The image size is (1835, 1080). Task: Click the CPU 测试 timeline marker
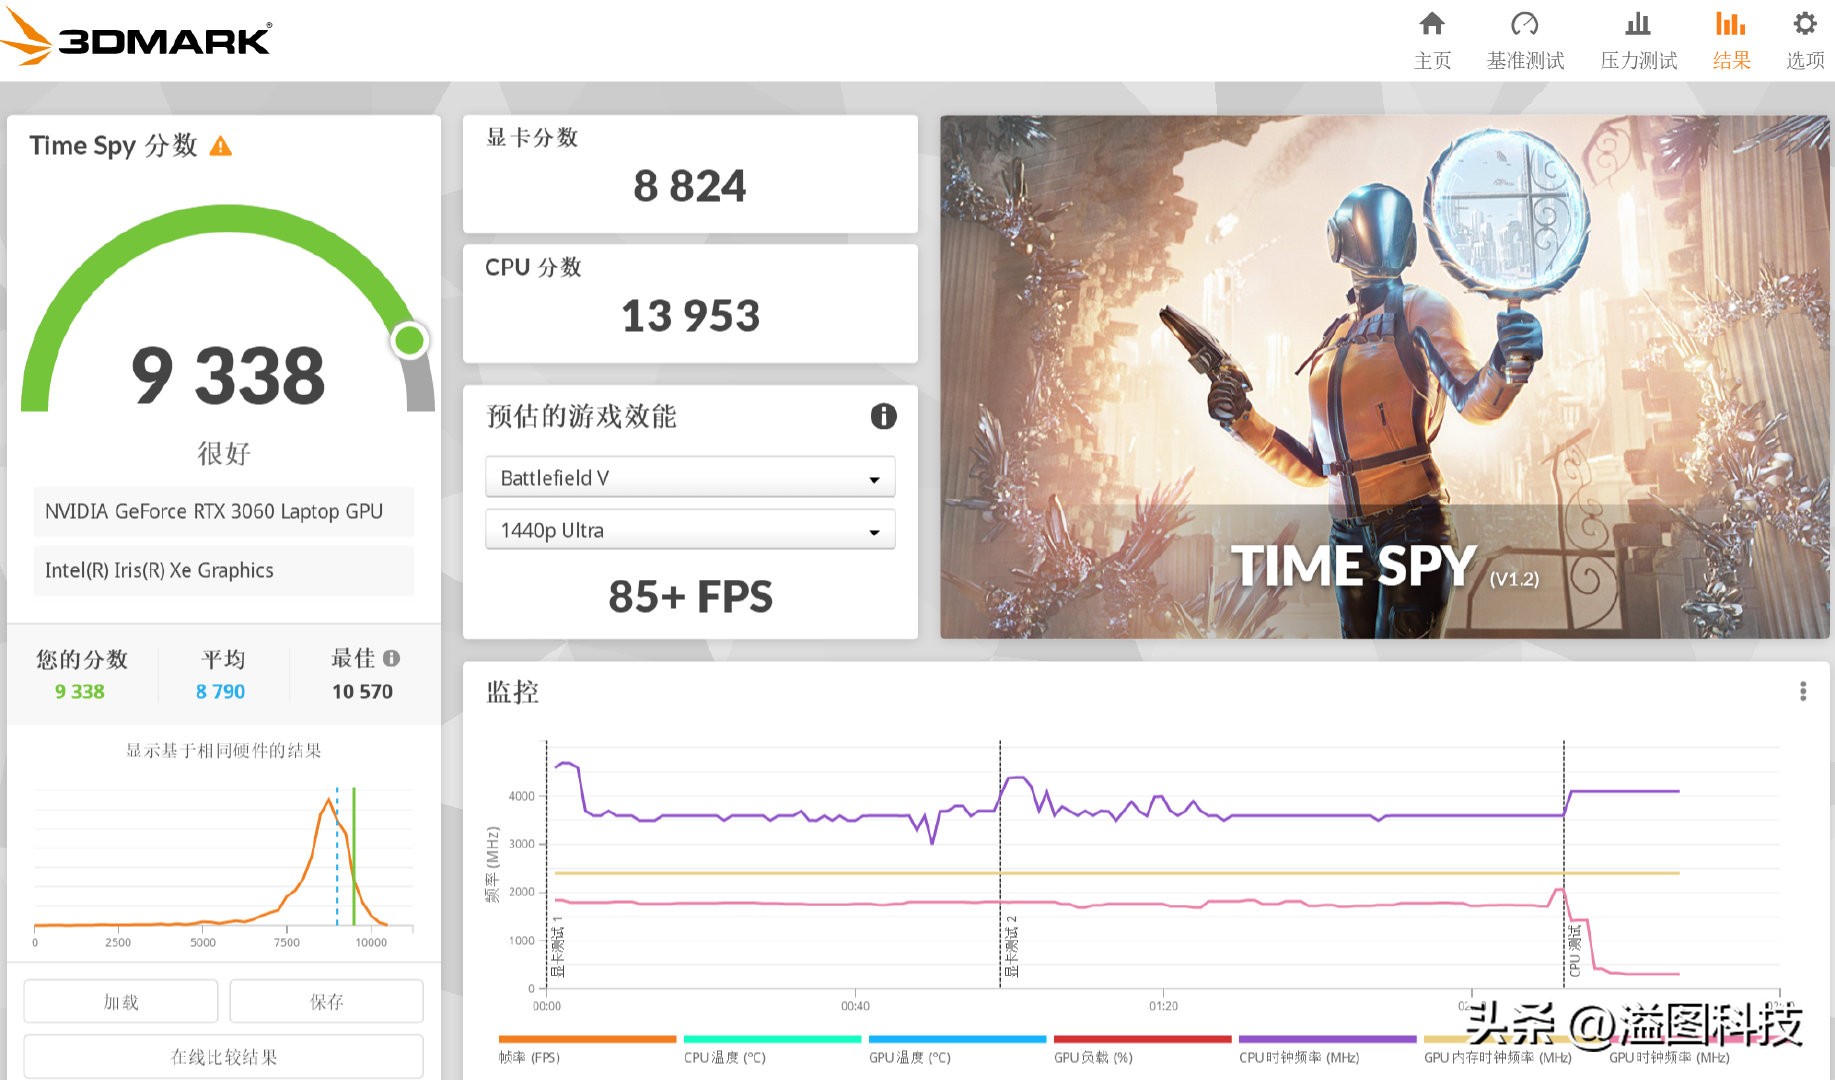coord(1575,950)
